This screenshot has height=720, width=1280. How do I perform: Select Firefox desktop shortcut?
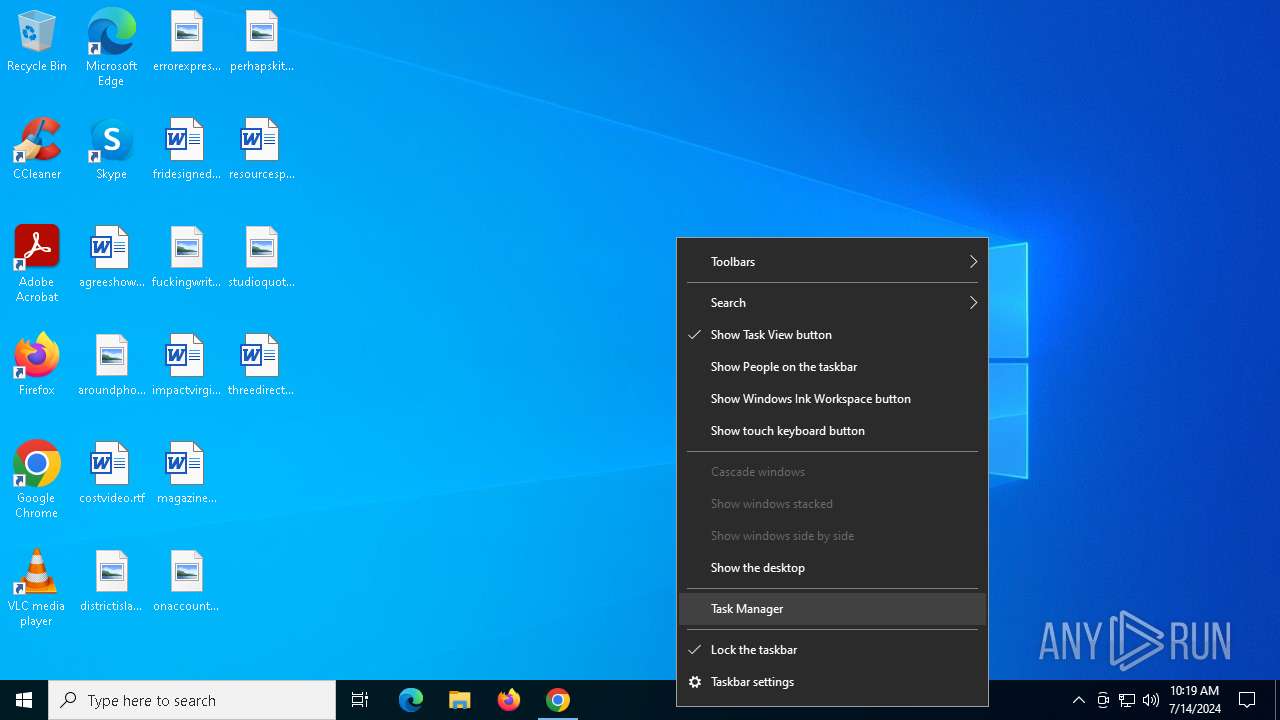click(x=37, y=366)
